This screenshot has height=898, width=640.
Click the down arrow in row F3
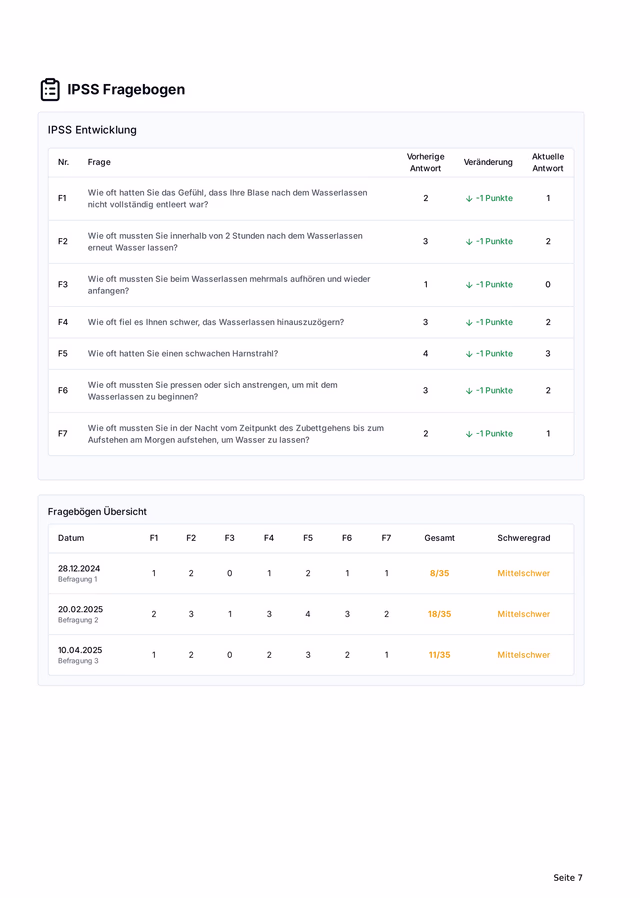pyautogui.click(x=469, y=285)
